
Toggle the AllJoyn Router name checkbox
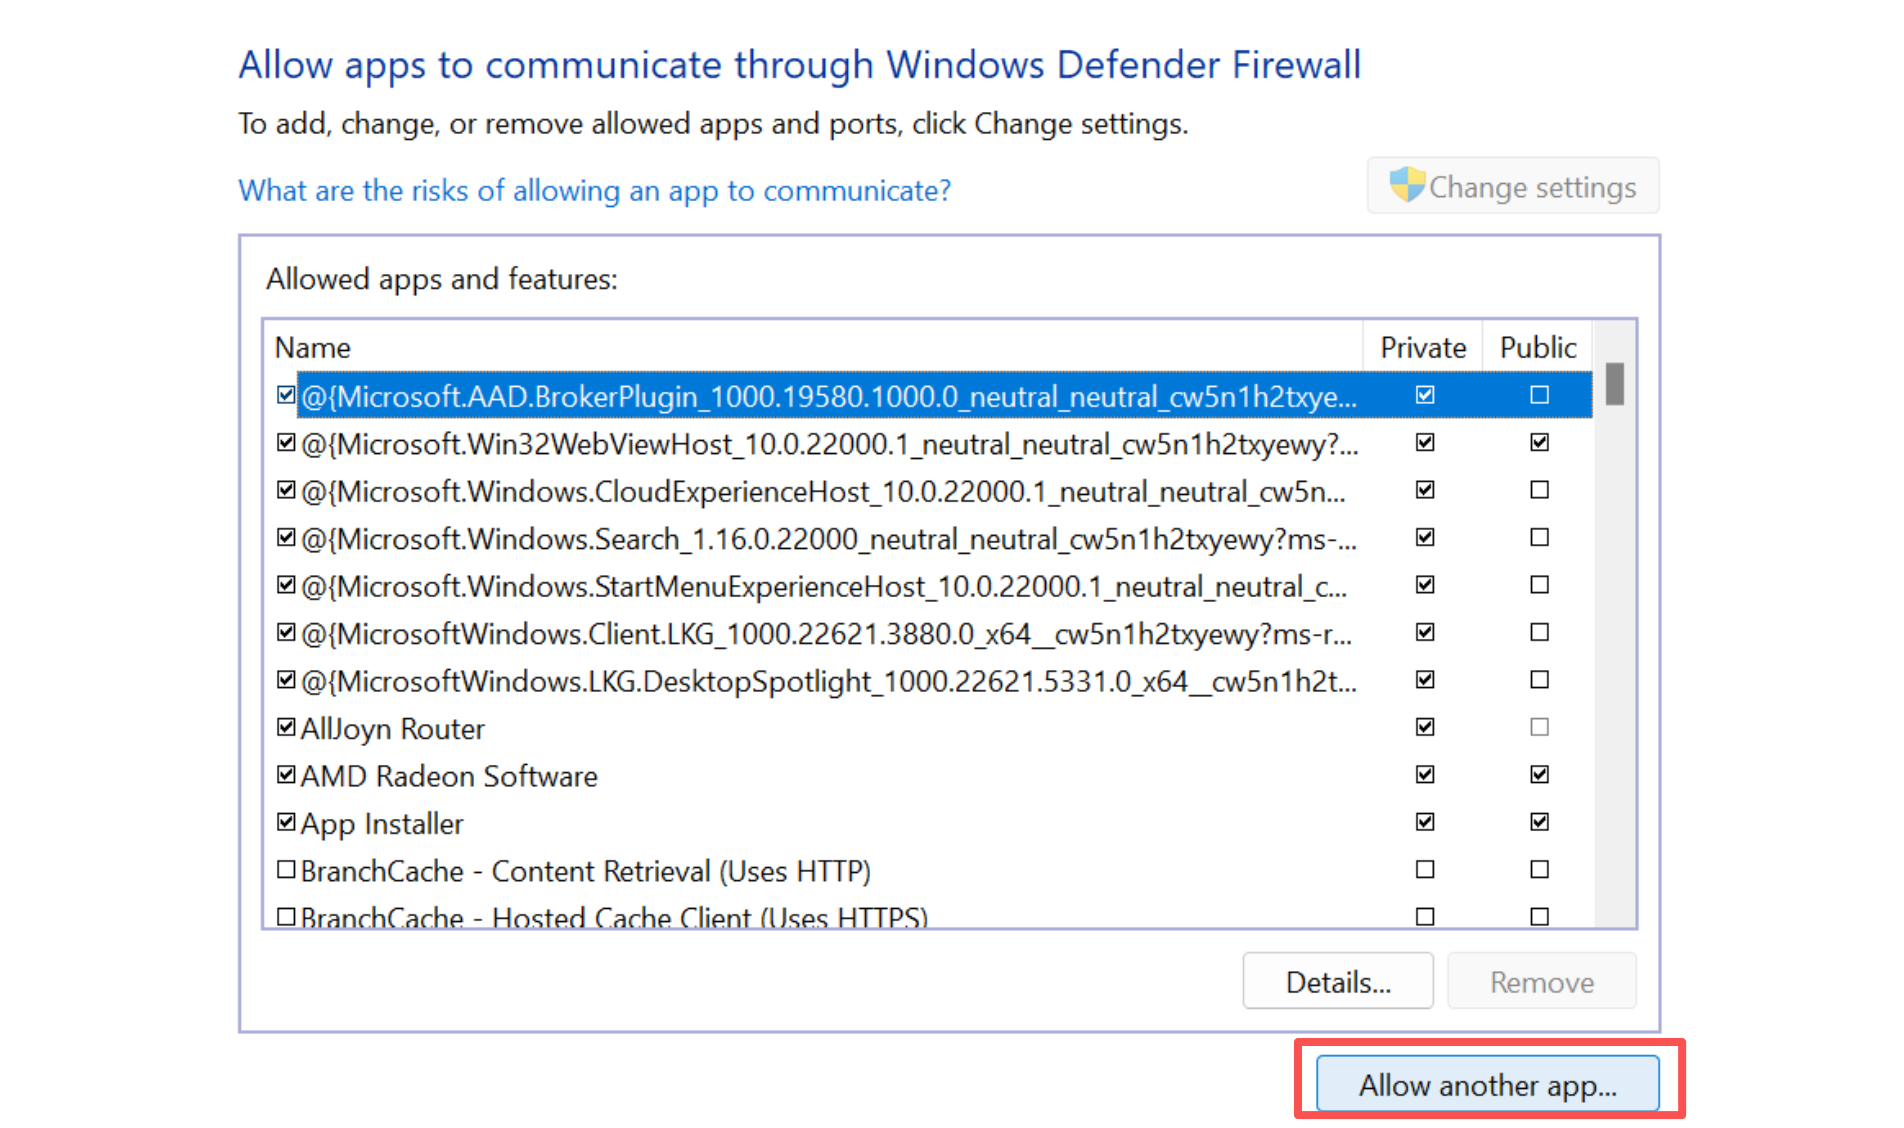(286, 727)
